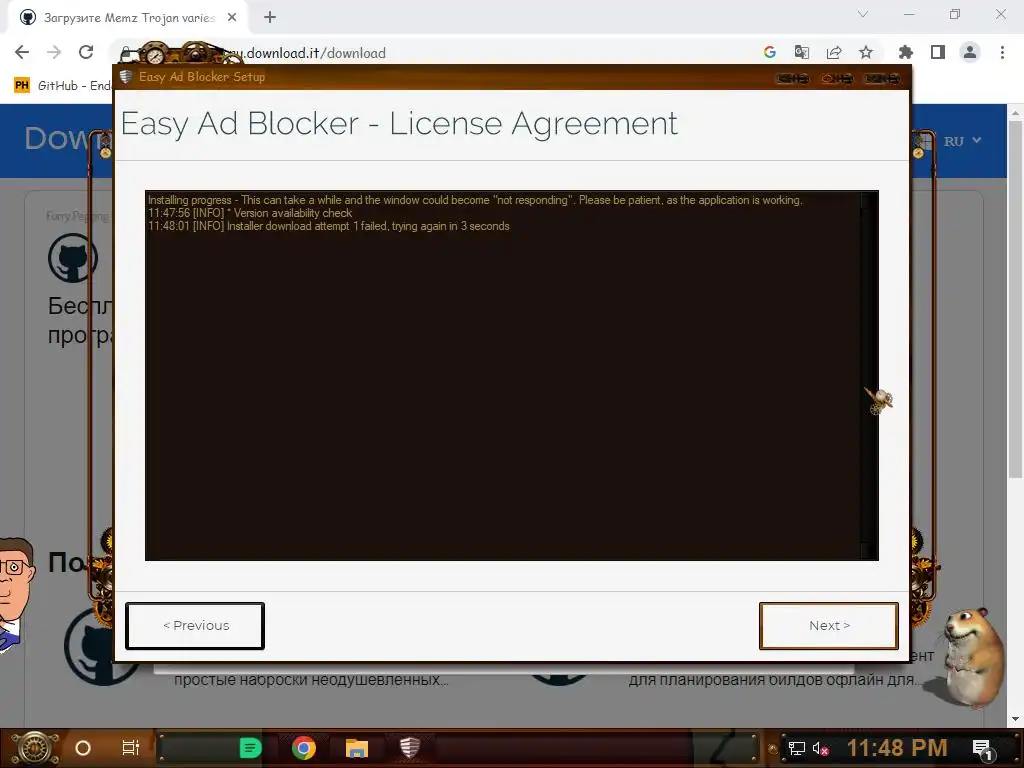Open the notification center icon

coord(983,749)
